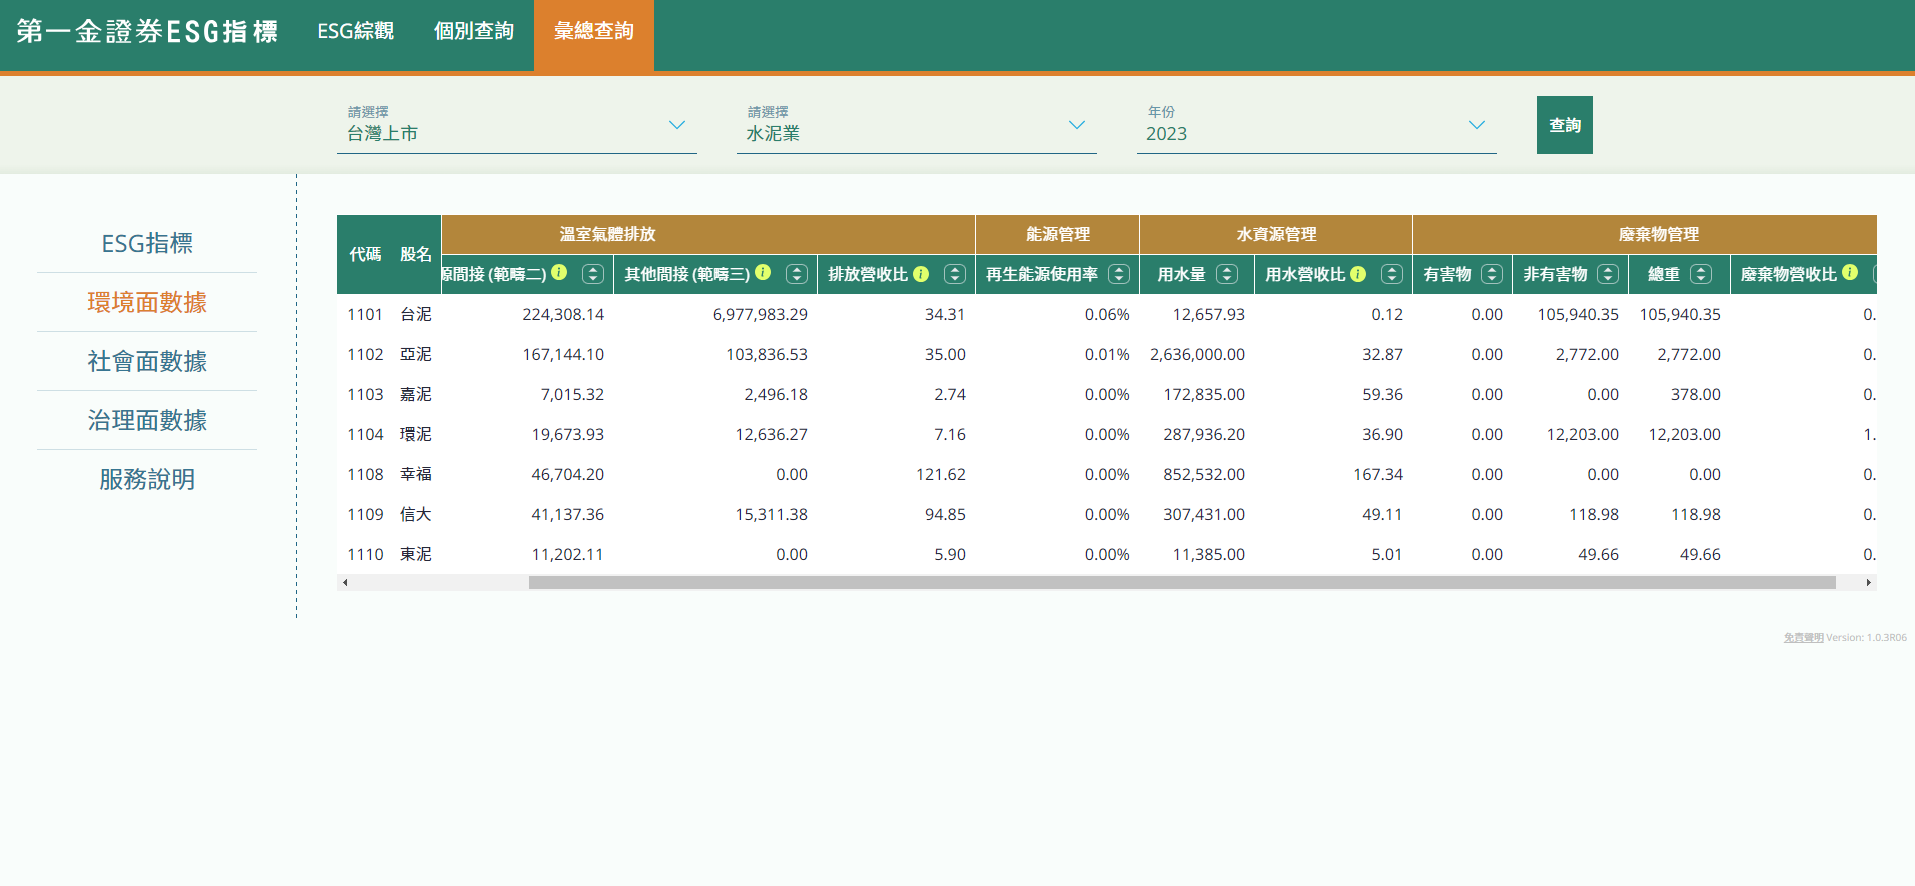Expand the 年份 2023 year dropdown
1915x886 pixels.
coord(1316,126)
